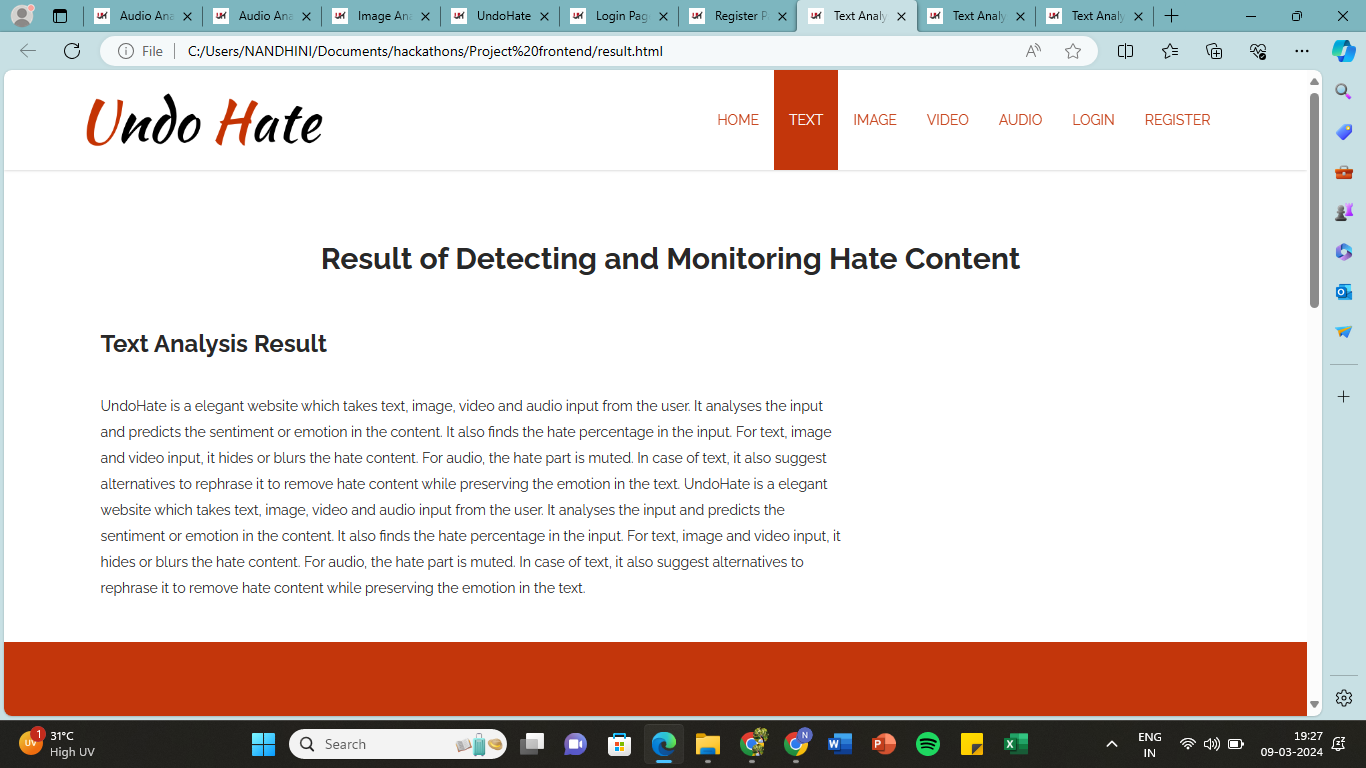Screen dimensions: 1366x768
Task: Show hidden system tray icons
Action: (1111, 744)
